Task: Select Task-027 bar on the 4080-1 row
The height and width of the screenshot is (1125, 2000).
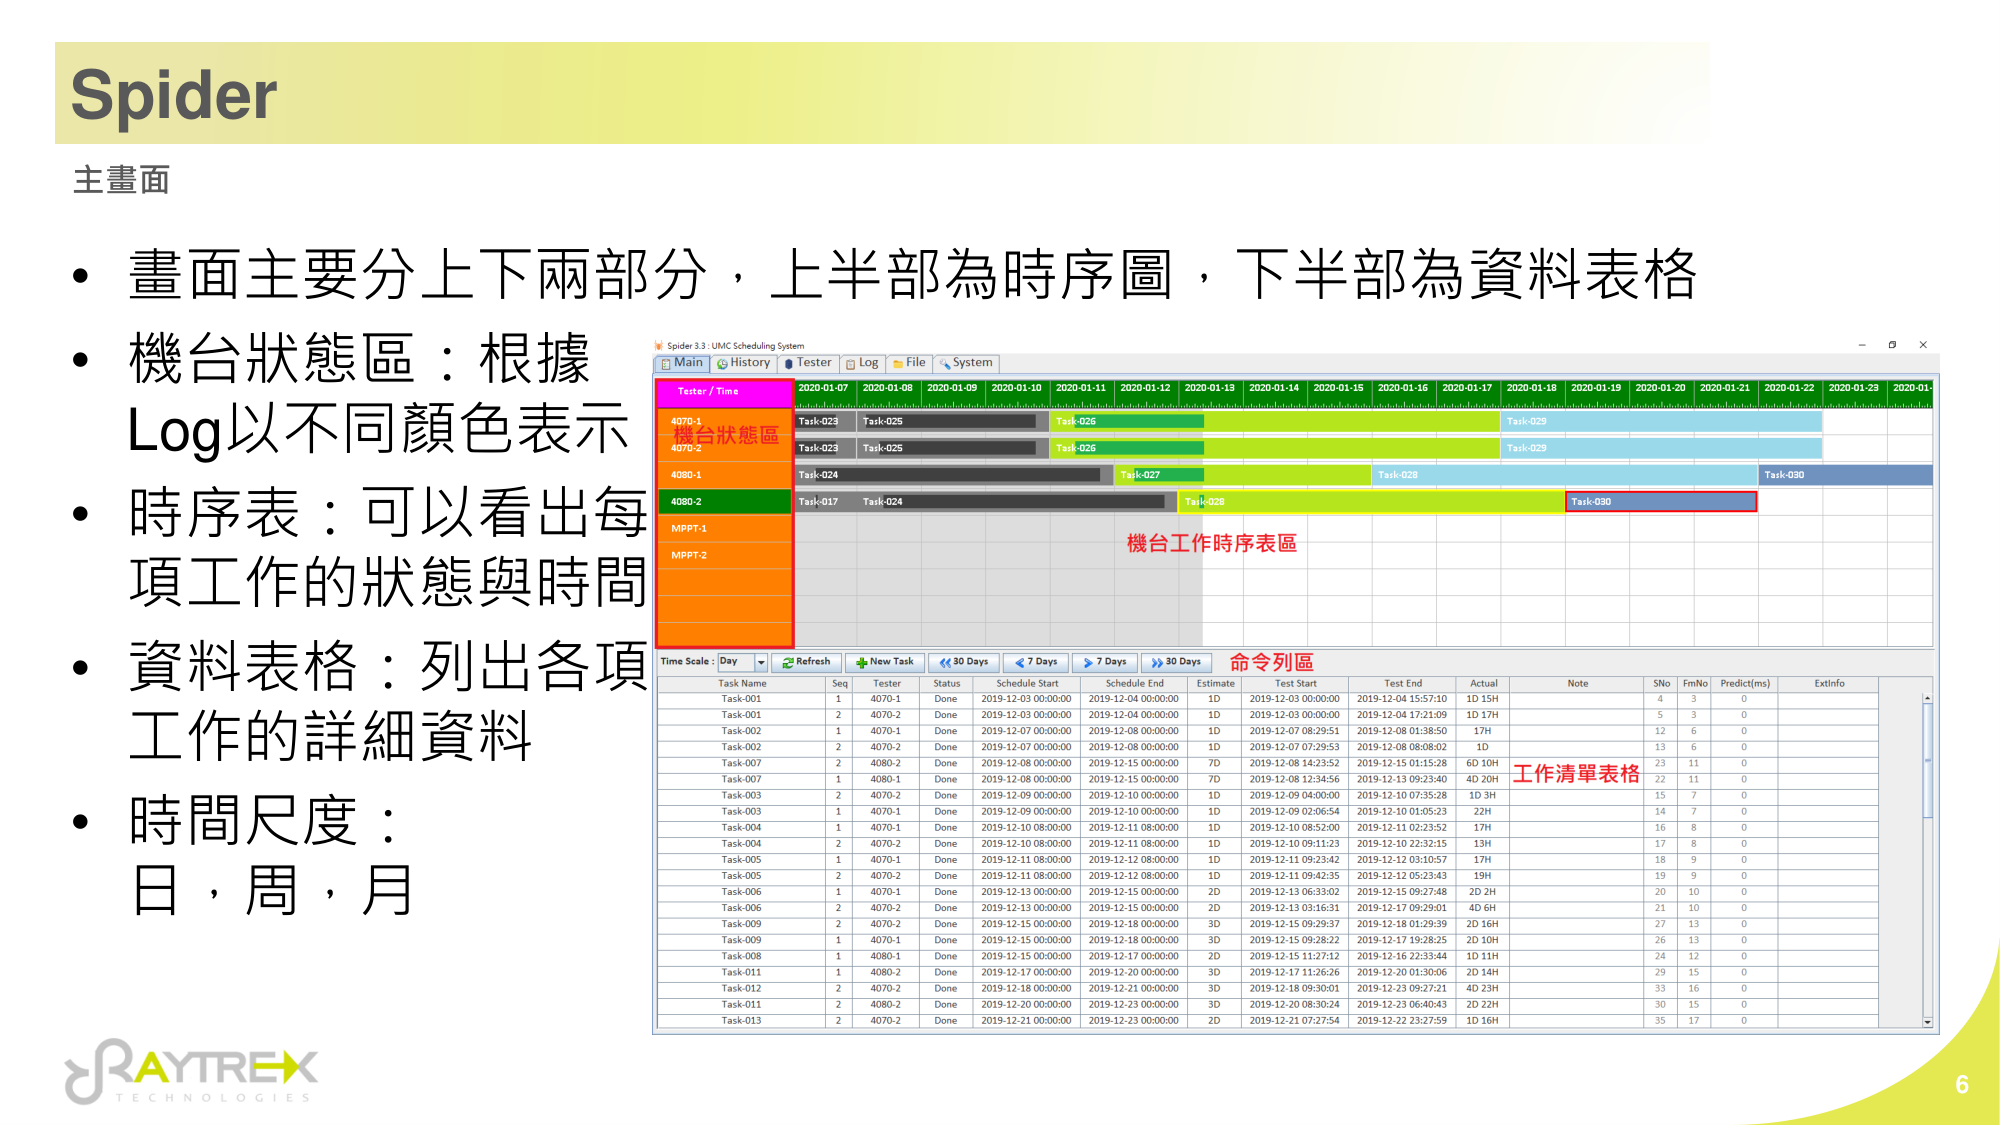Action: tap(1243, 475)
